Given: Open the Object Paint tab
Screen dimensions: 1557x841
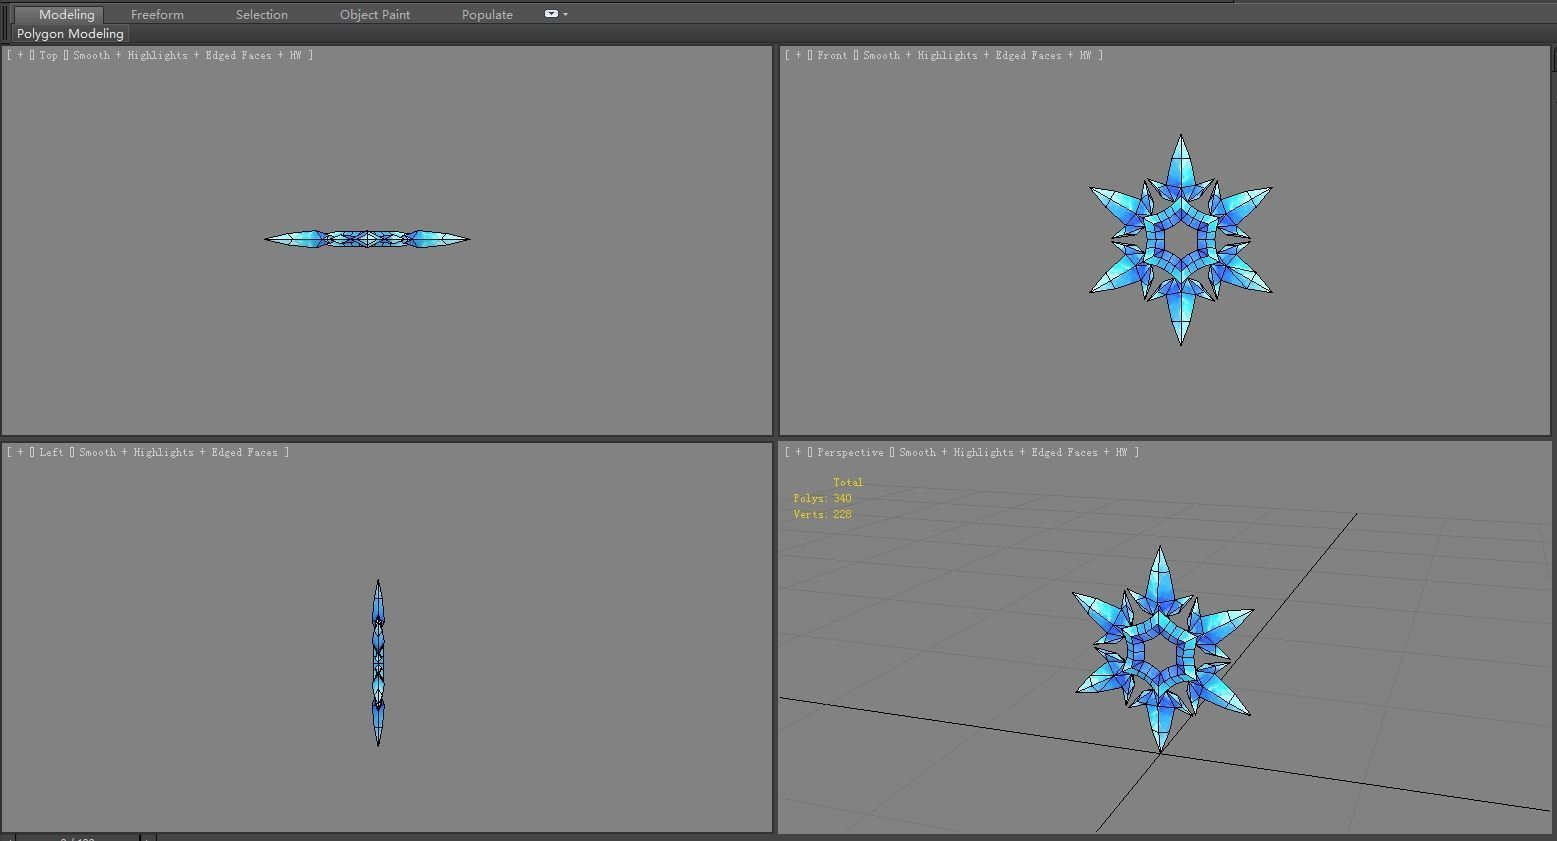Looking at the screenshot, I should tap(375, 14).
